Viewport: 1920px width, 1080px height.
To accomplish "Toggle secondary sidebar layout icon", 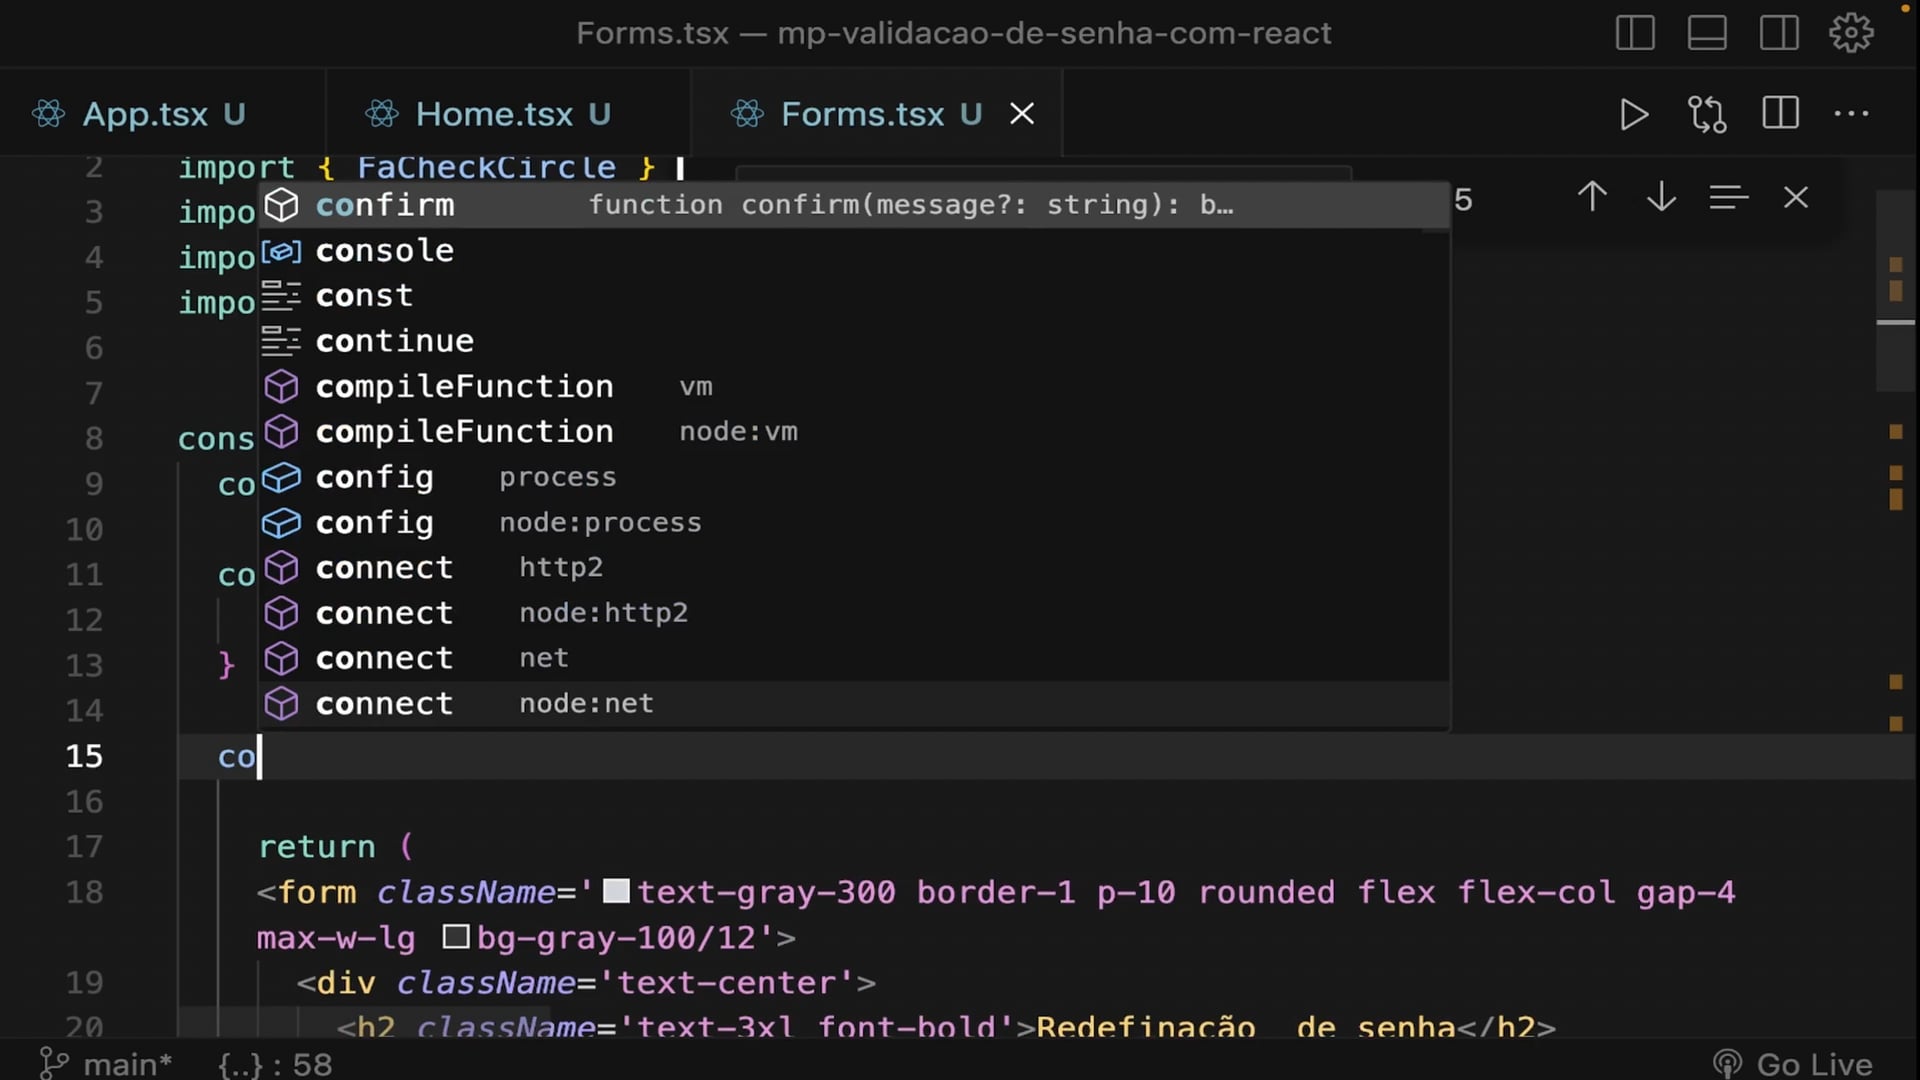I will click(x=1779, y=33).
